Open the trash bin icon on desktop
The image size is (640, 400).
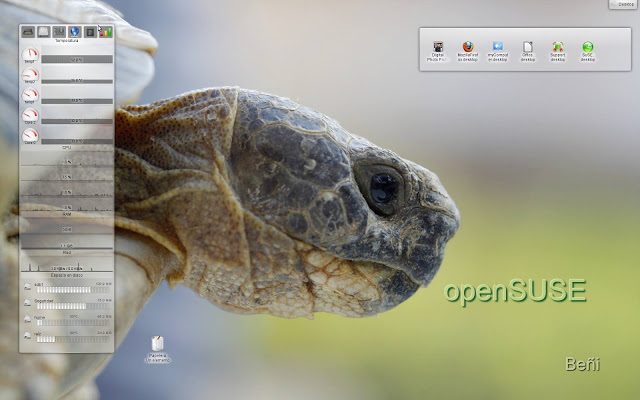click(159, 344)
